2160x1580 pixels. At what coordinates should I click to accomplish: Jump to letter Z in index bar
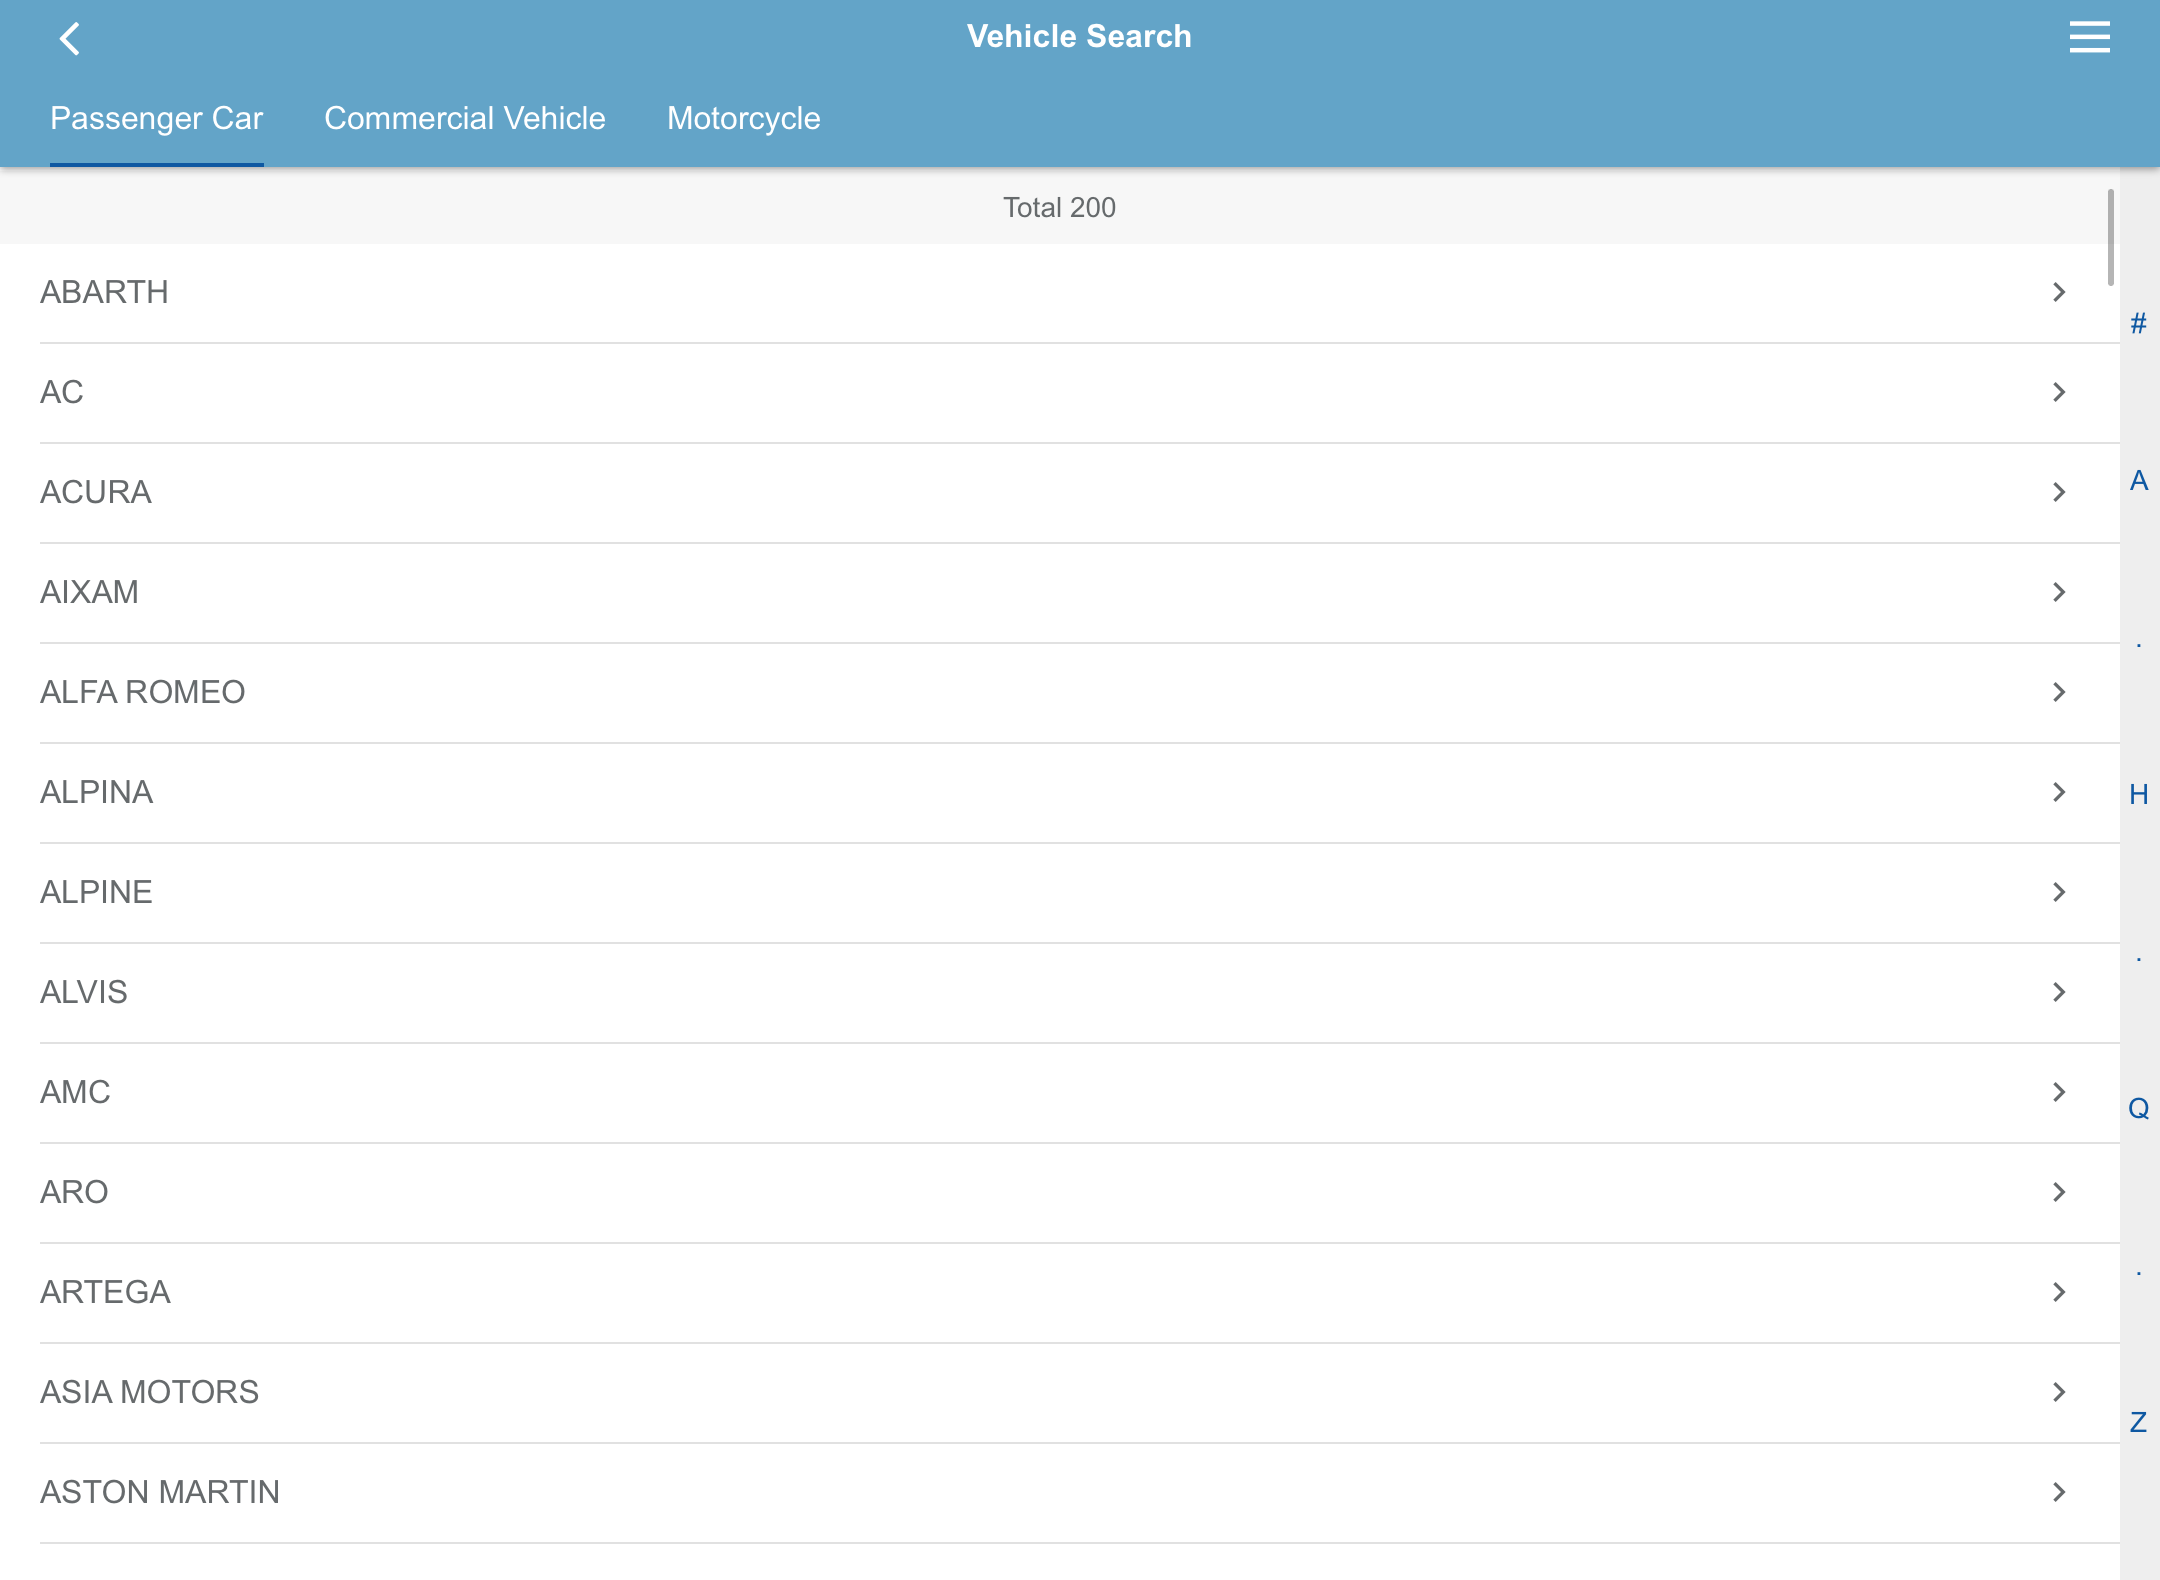2139,1423
